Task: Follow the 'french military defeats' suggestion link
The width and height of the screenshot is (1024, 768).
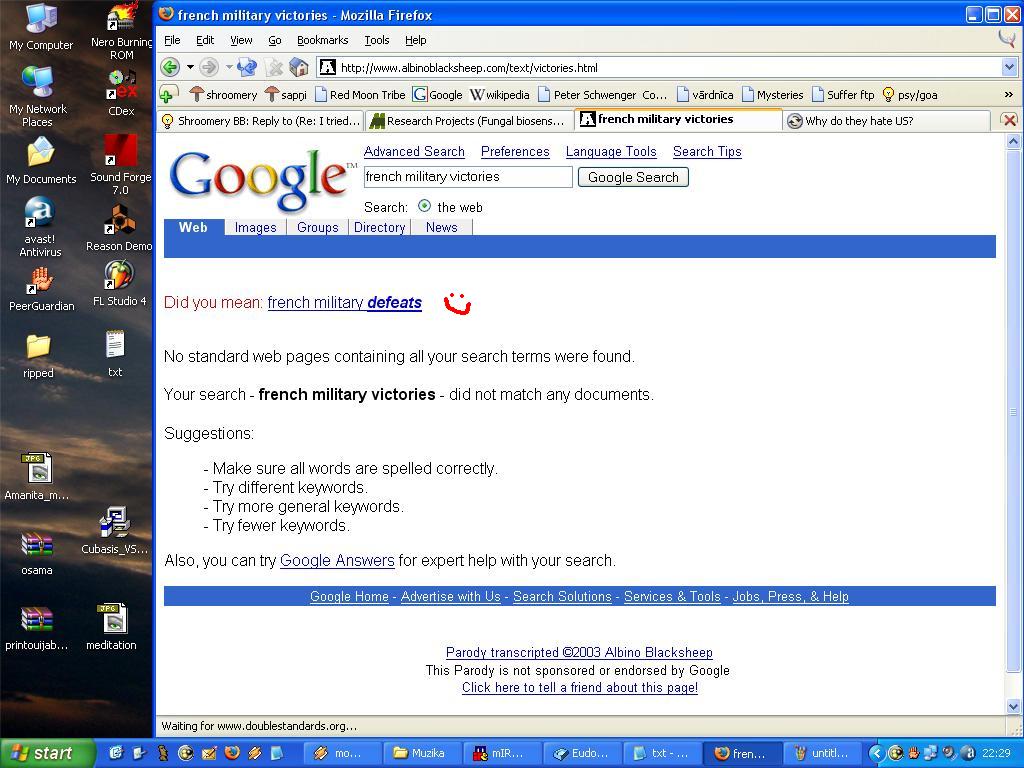Action: pyautogui.click(x=345, y=303)
